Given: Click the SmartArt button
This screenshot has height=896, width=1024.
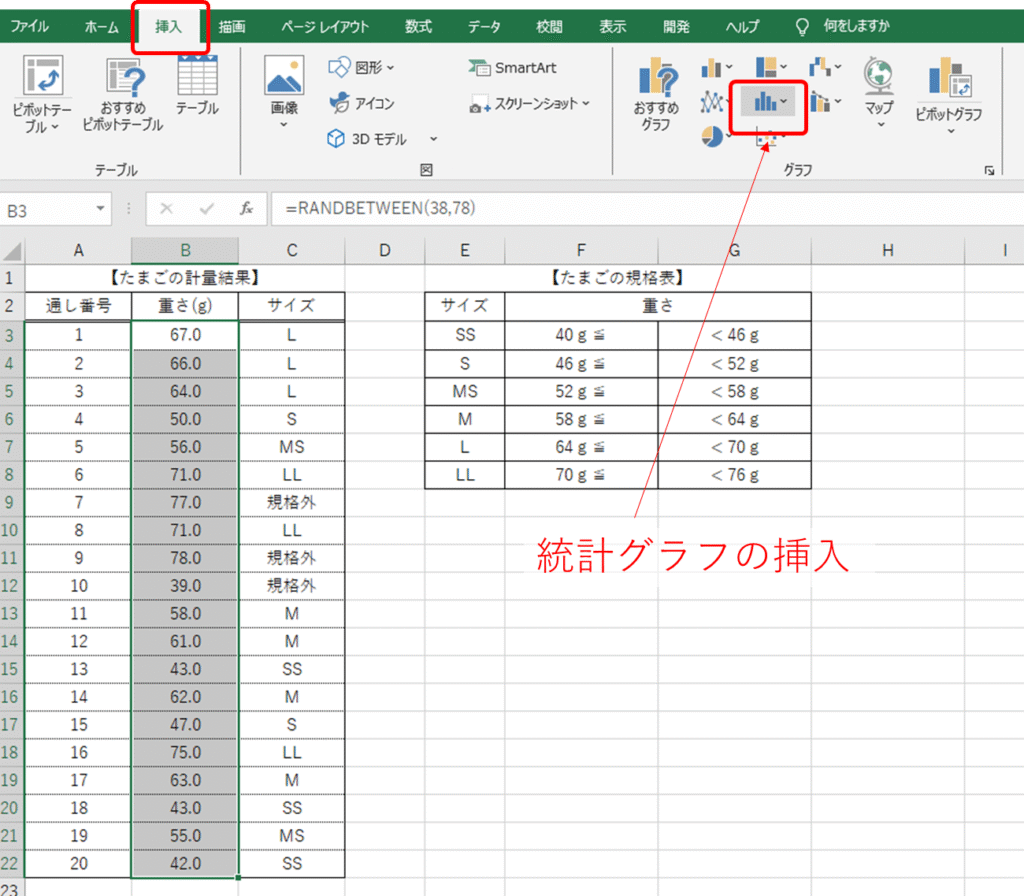Looking at the screenshot, I should pyautogui.click(x=512, y=68).
